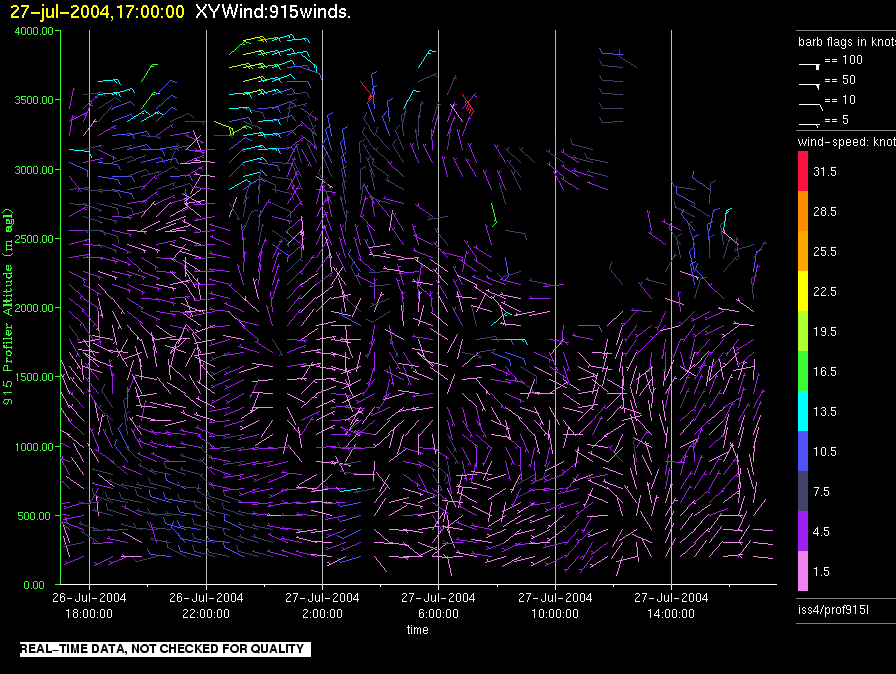The image size is (896, 674).
Task: Click the 3500.00 altitude axis value
Action: coord(34,101)
